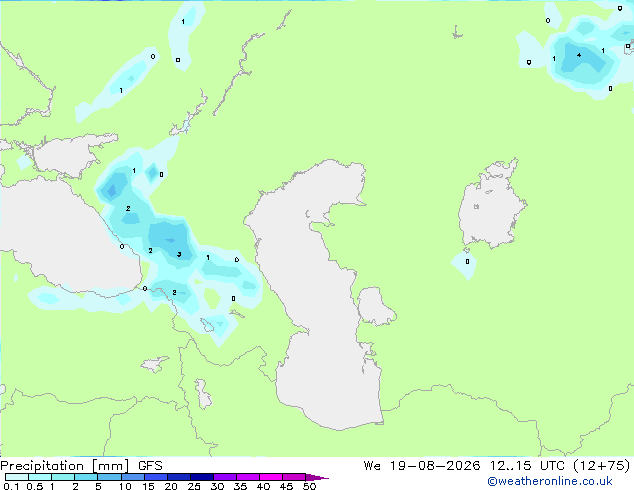Click the '0.5' legend scale label
Viewport: 634px width, 490px height.
point(35,486)
